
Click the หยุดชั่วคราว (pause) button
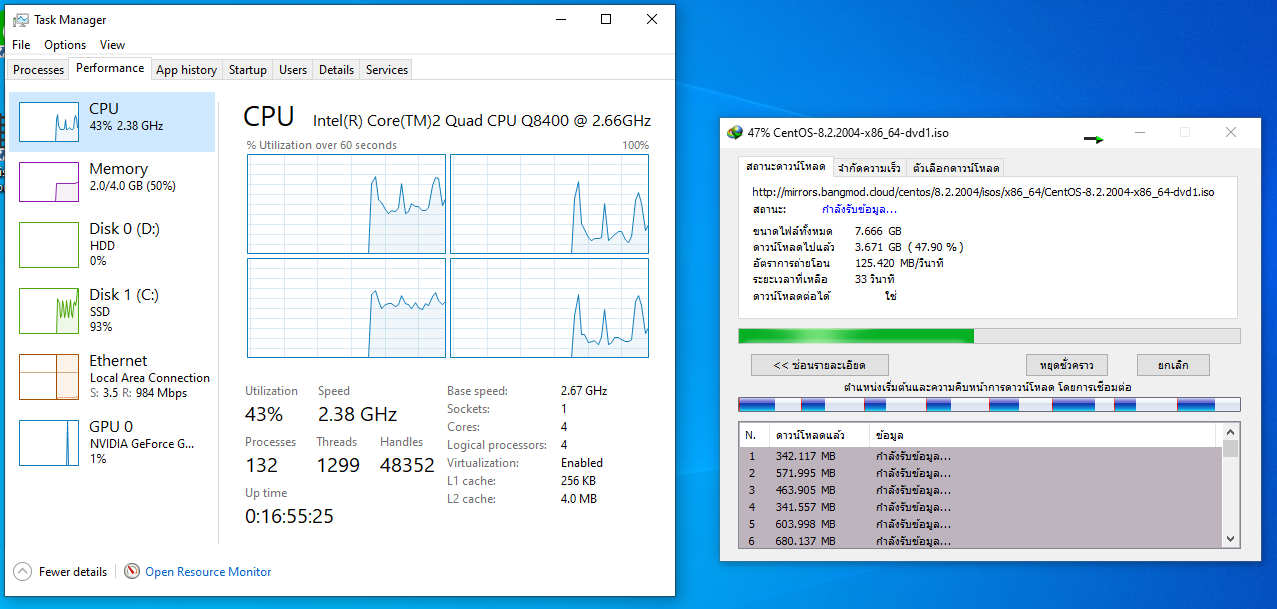point(1066,365)
